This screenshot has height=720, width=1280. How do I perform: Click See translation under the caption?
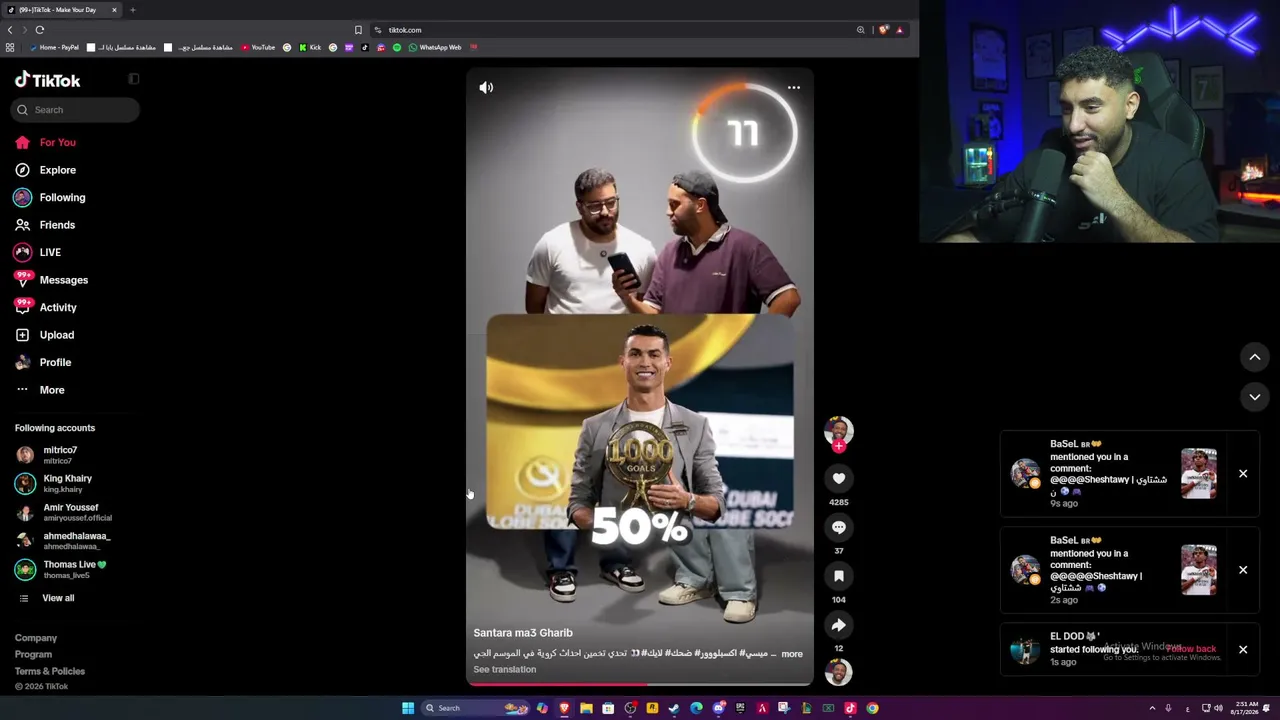click(x=505, y=670)
